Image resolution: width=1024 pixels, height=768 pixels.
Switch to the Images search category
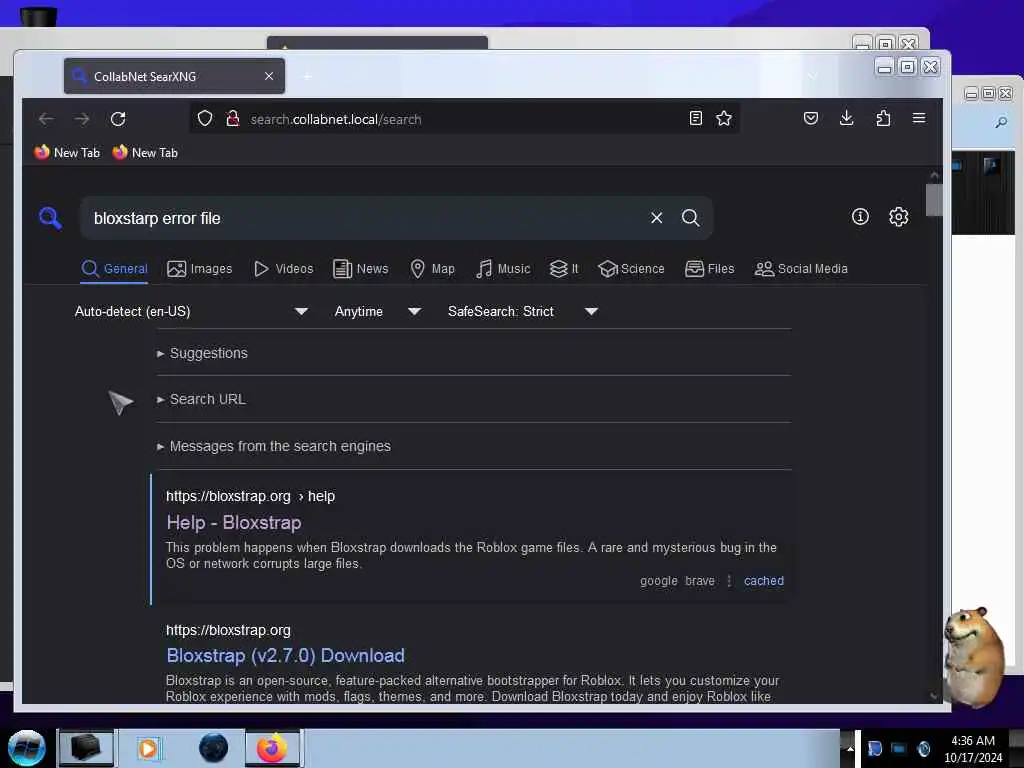pyautogui.click(x=200, y=269)
